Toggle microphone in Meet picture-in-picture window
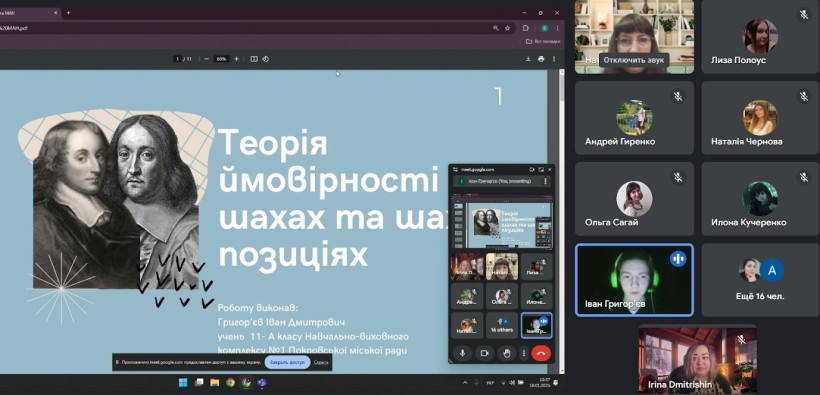 (x=462, y=354)
